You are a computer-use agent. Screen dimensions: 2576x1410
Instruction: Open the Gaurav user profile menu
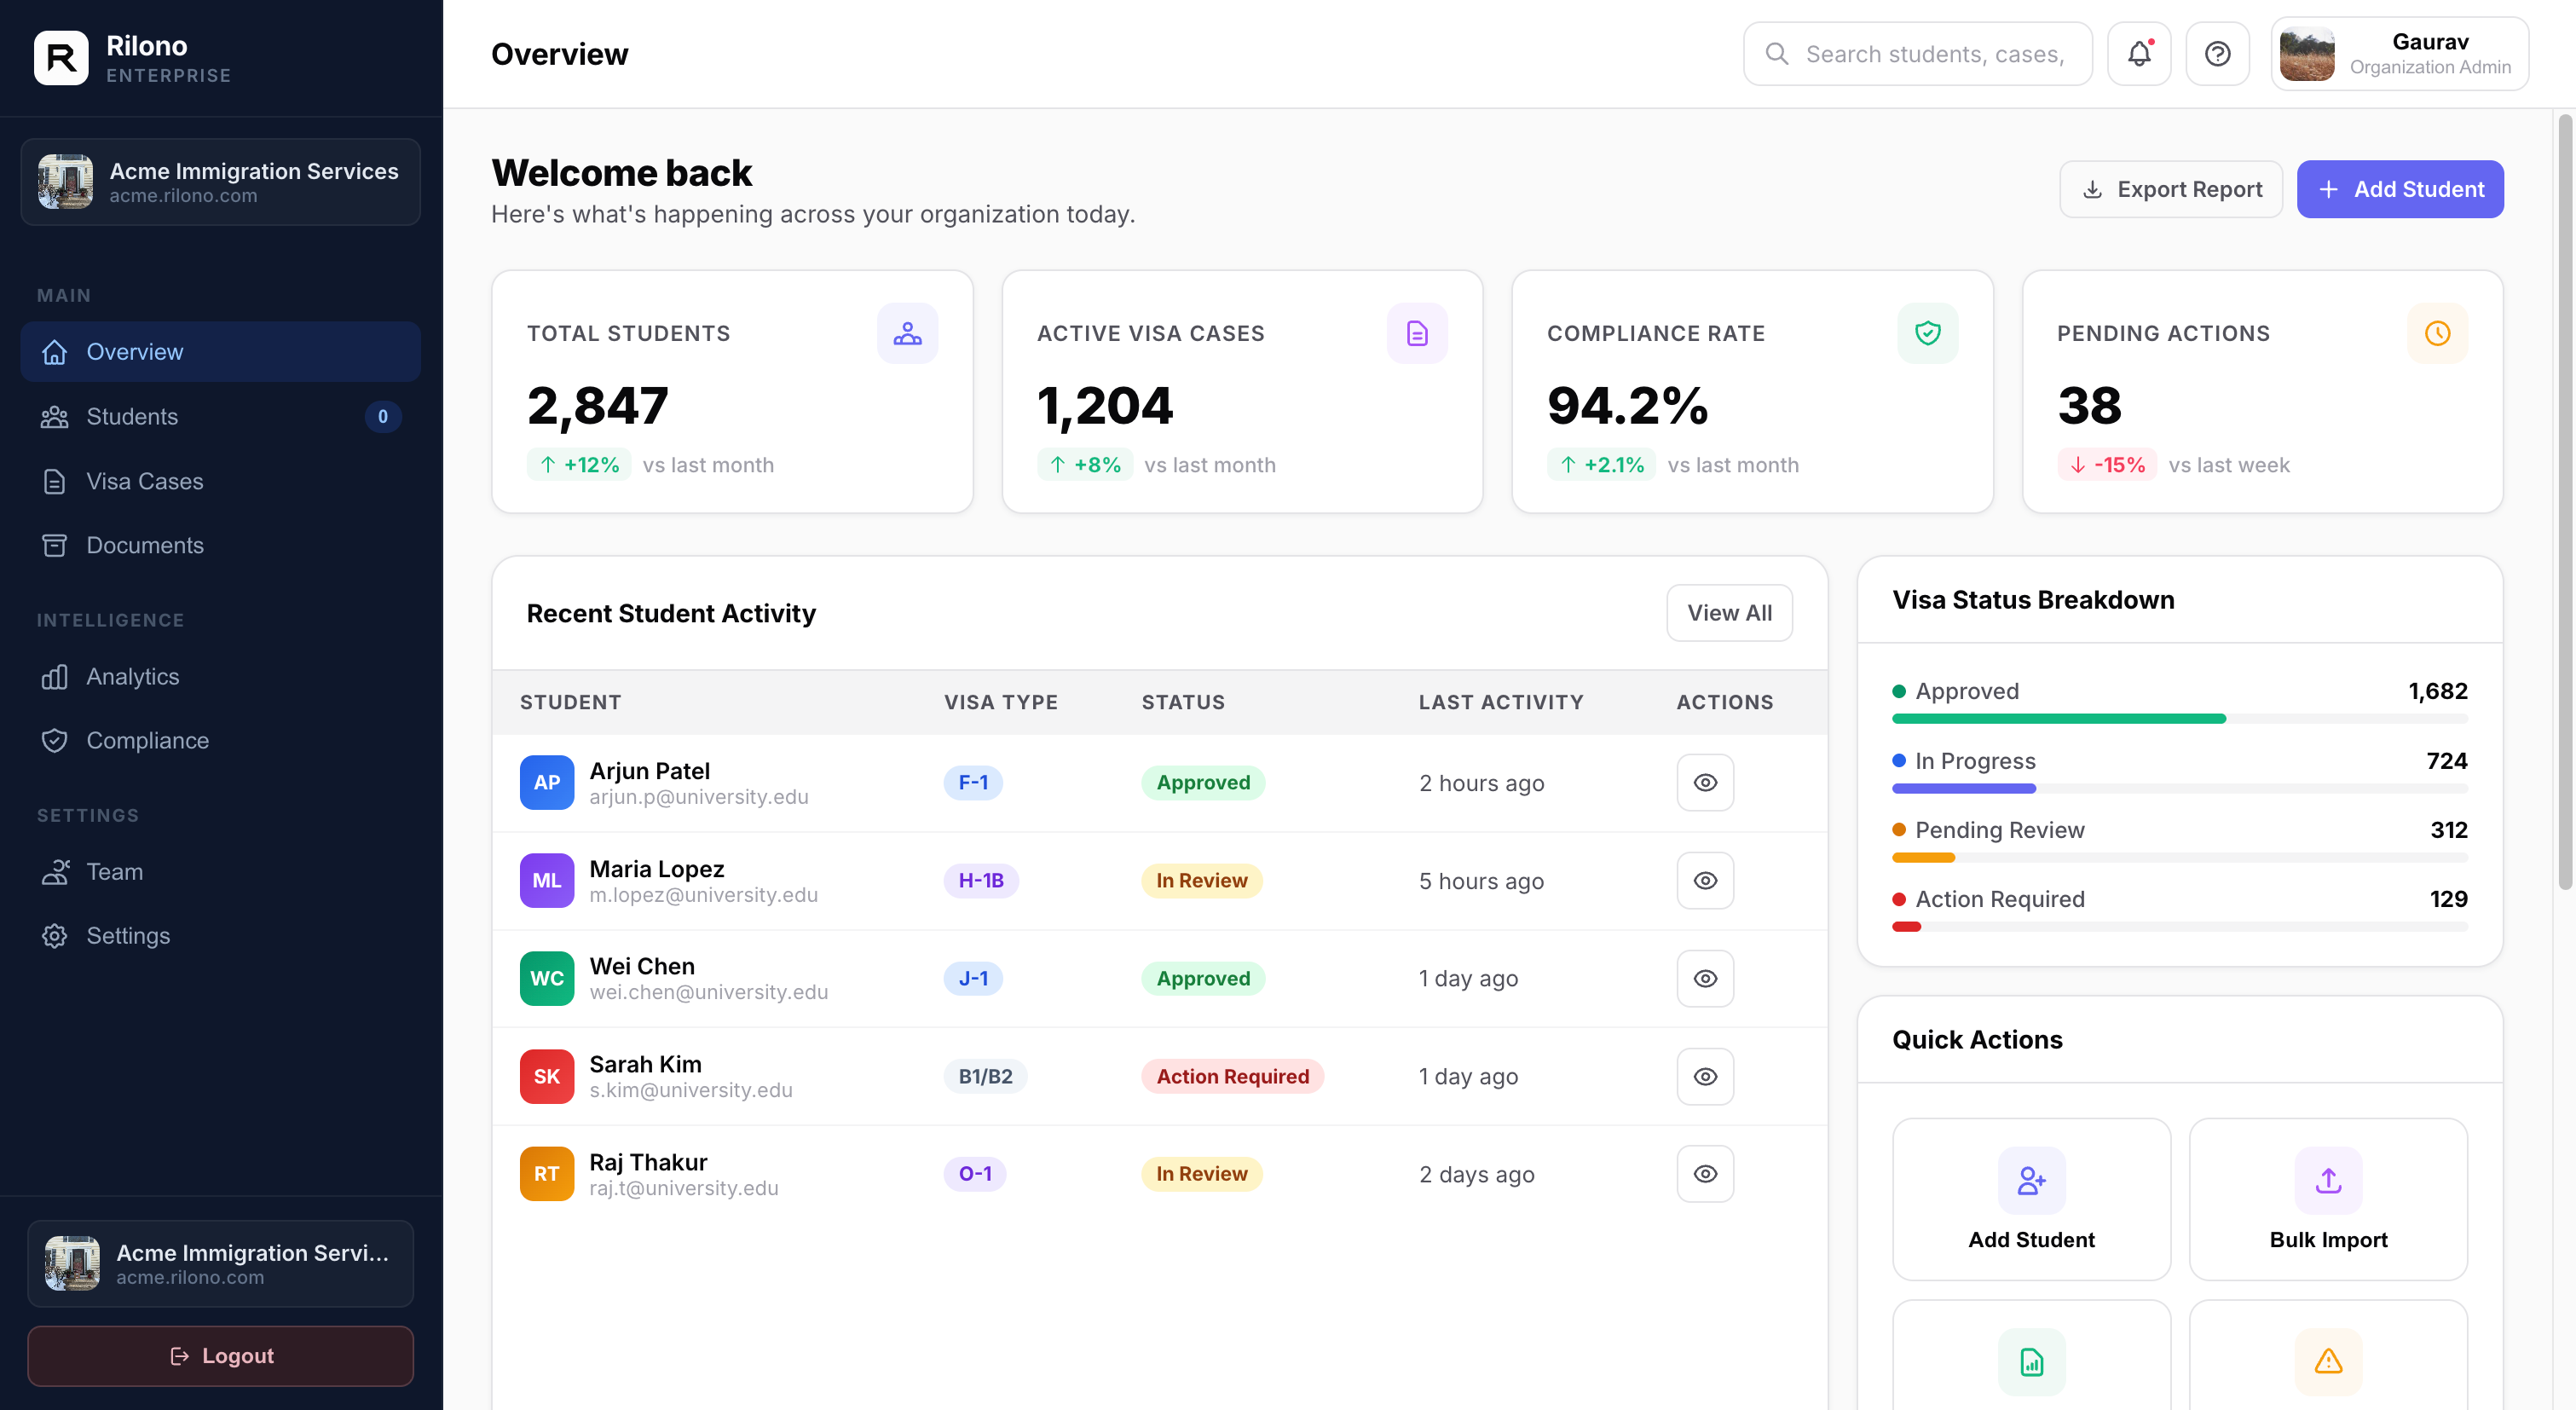pos(2399,54)
